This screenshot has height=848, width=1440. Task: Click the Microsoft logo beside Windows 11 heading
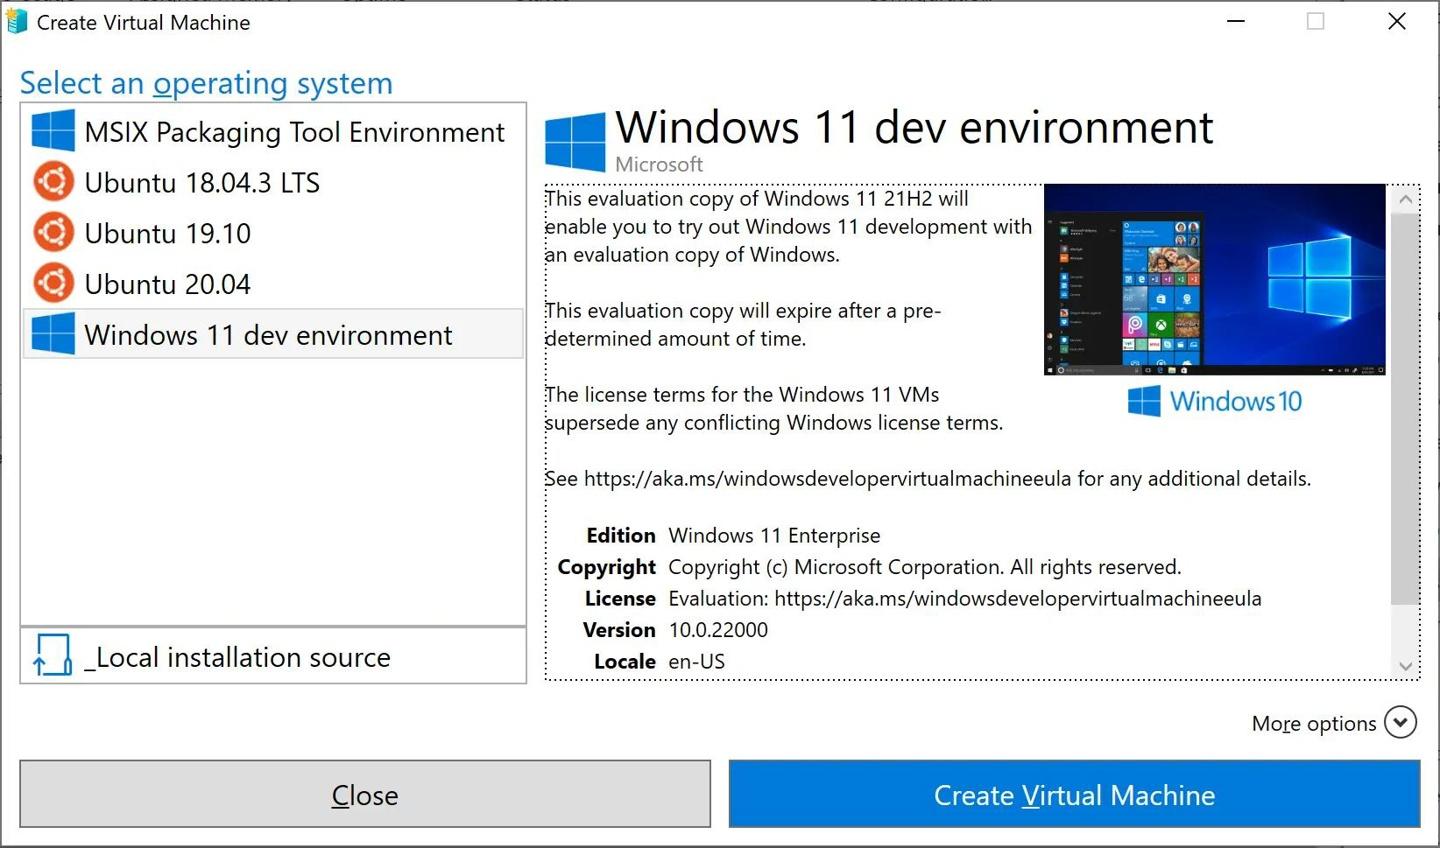click(x=575, y=140)
